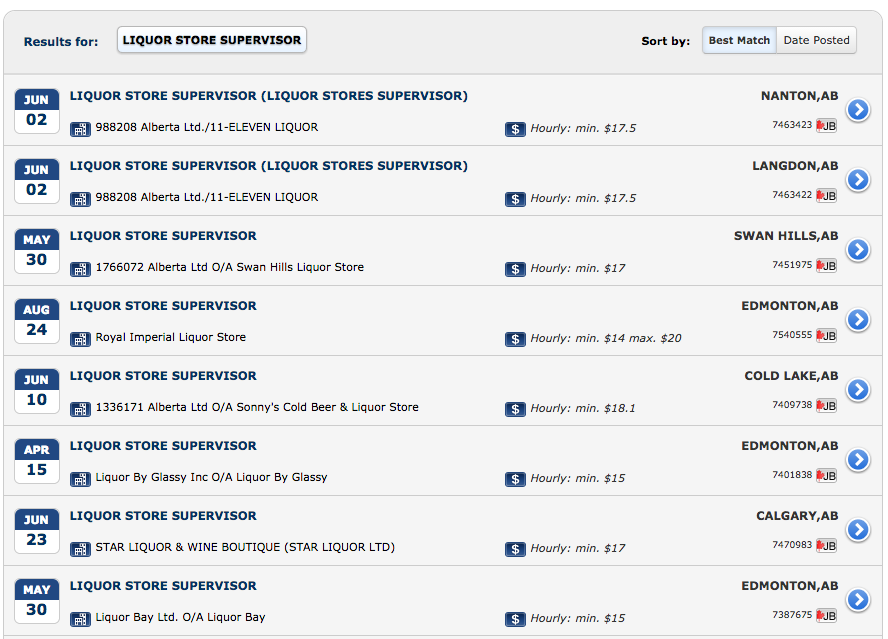Expand details for the Liquor By Glassy posting
888x639 pixels.
(x=858, y=460)
